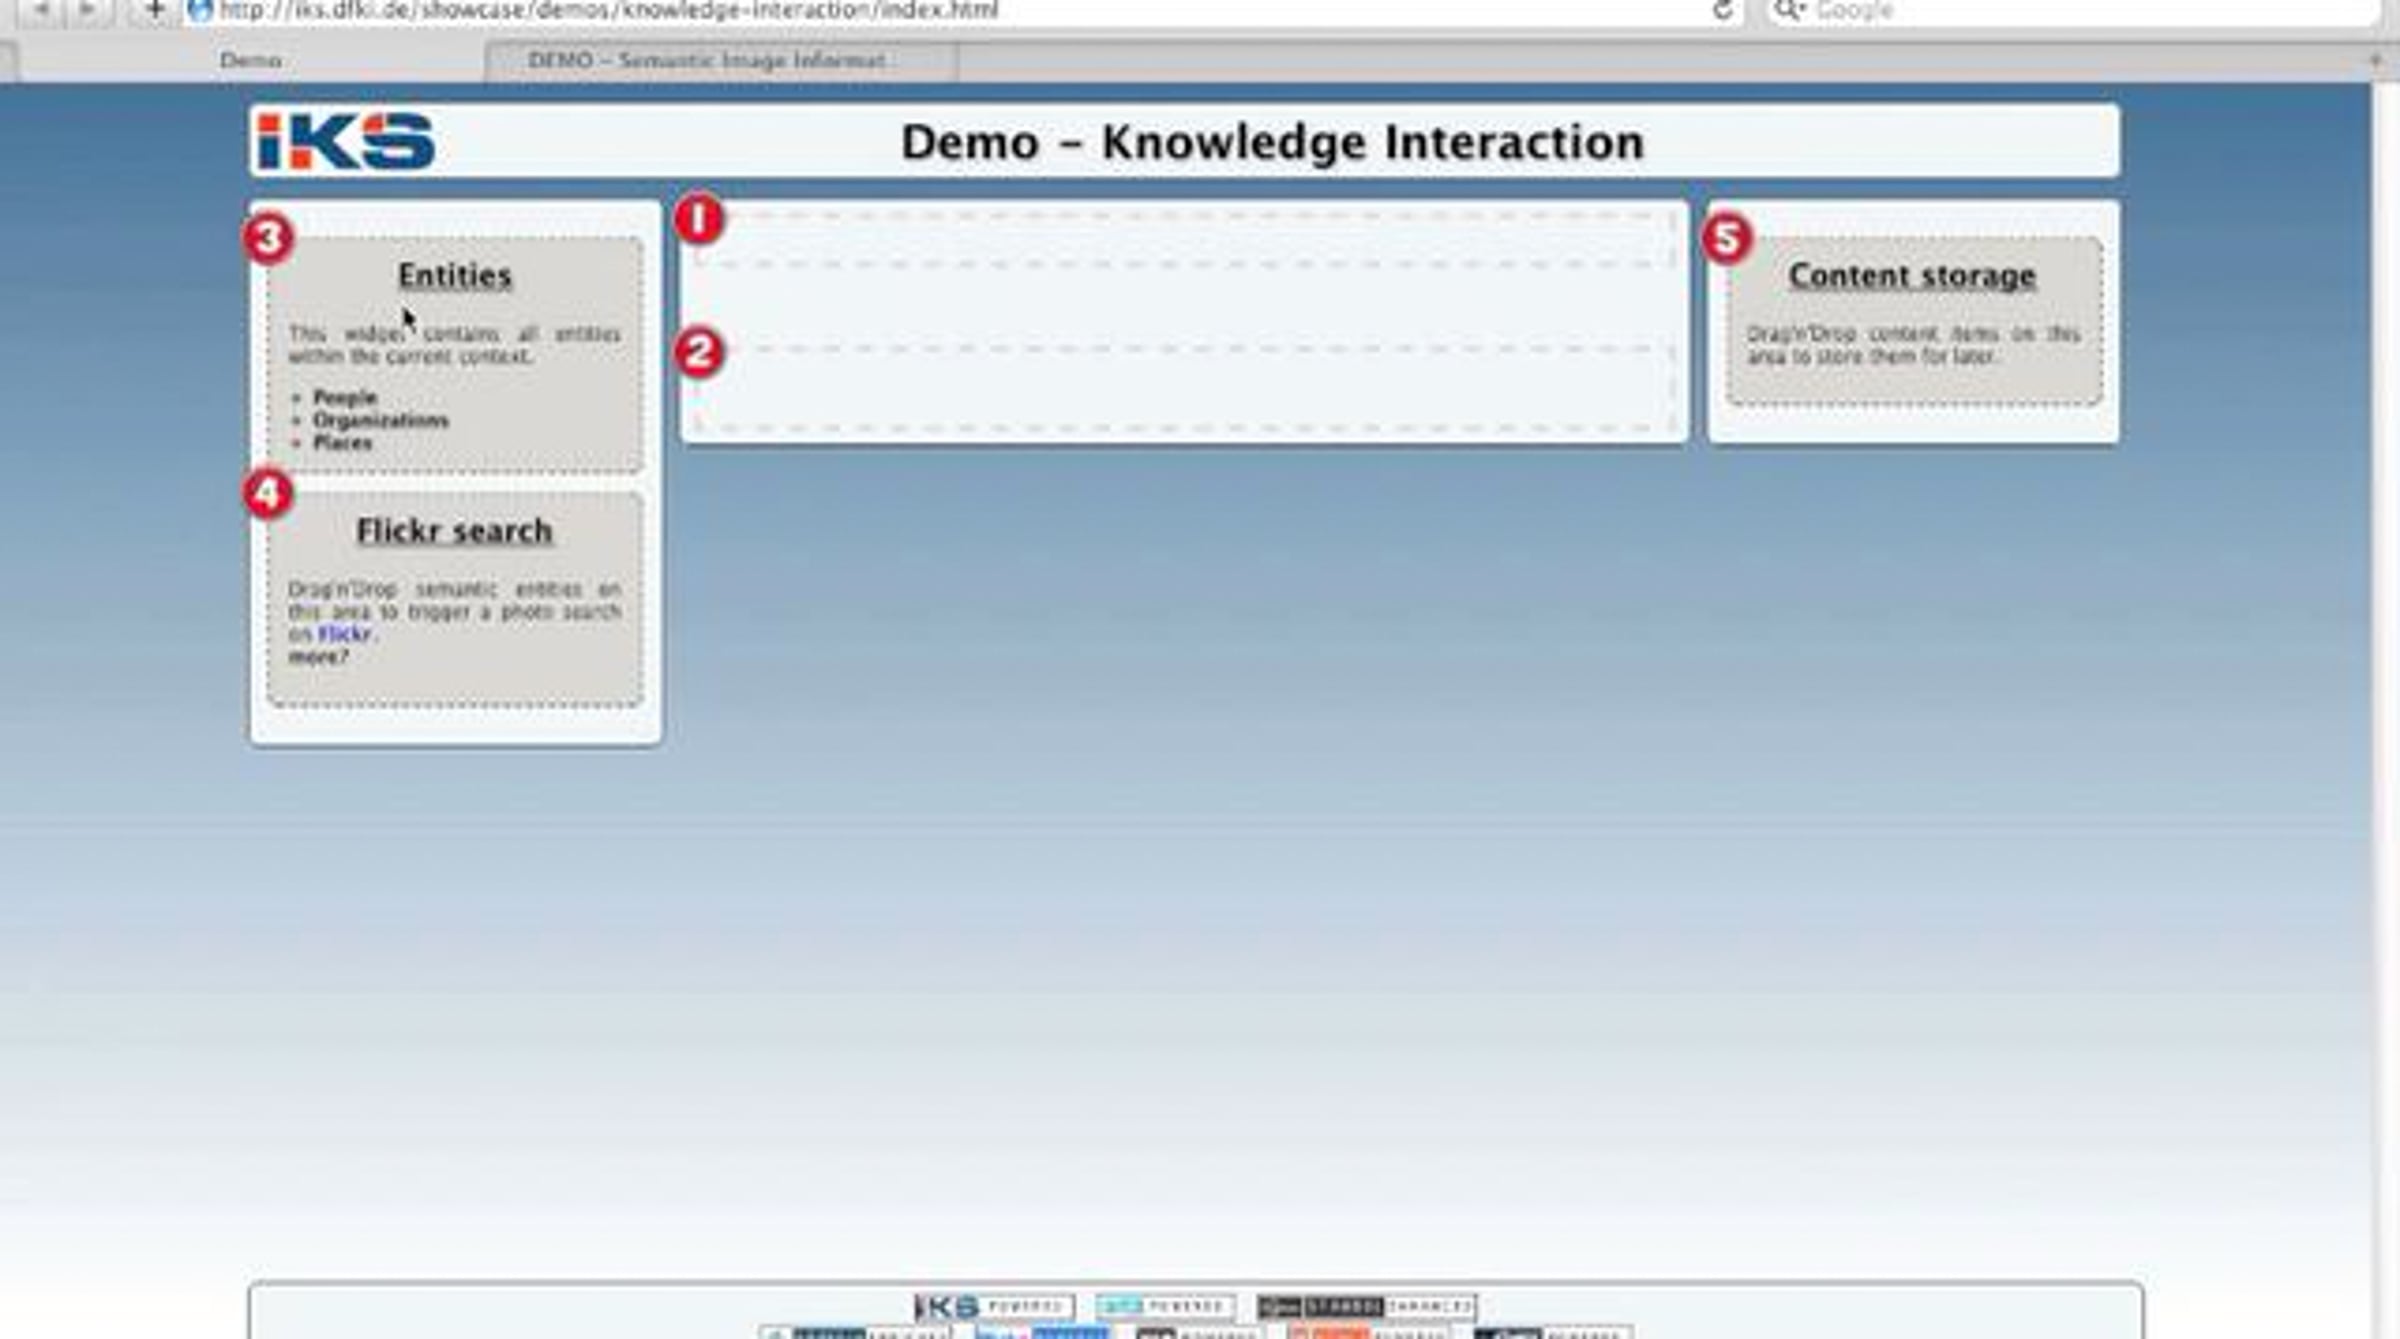Screen dimensions: 2400x1339
Task: Open the Entities widget heading
Action: (455, 276)
